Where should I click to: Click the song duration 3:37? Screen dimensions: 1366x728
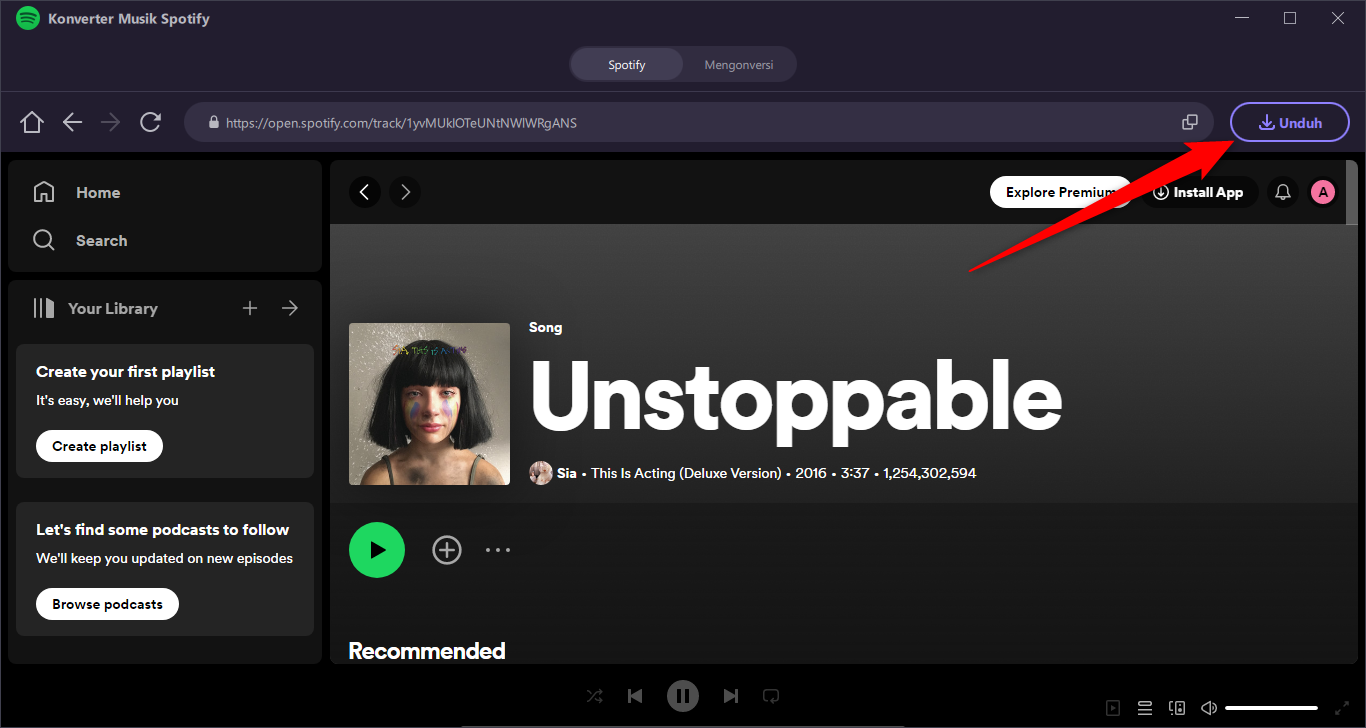pyautogui.click(x=855, y=473)
